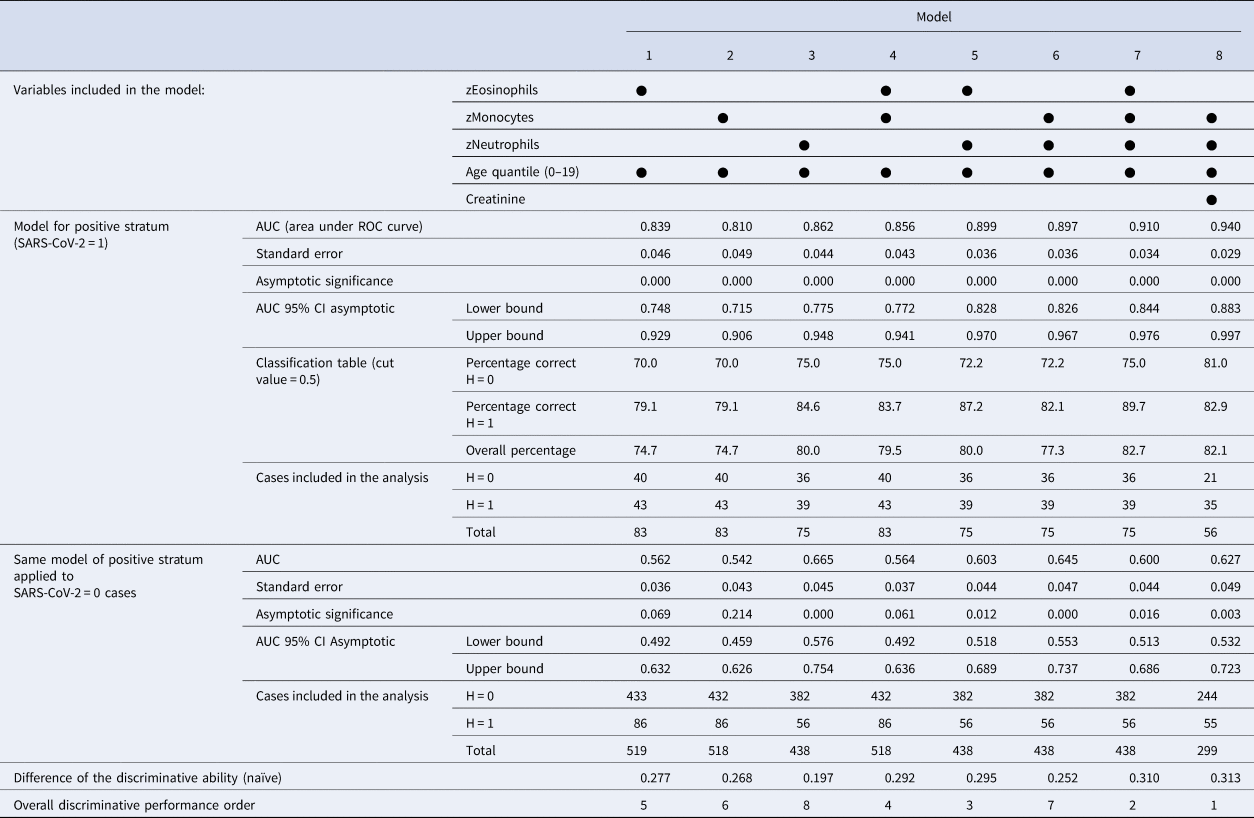Screen dimensions: 1254x818
Task: Click the "Model" header at the top
Action: point(934,18)
